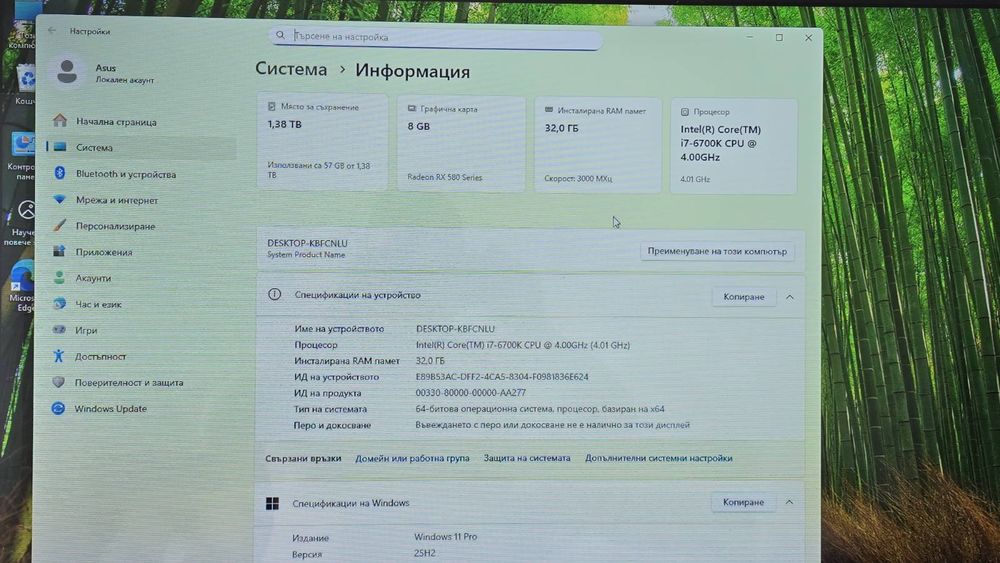Click the Достъпност accessibility icon
Image resolution: width=1000 pixels, height=563 pixels.
pos(59,356)
